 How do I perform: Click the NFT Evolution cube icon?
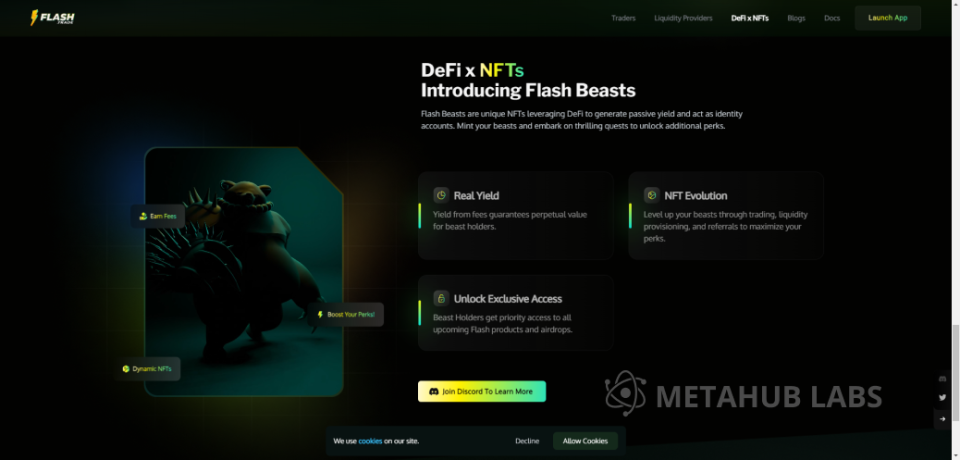[651, 195]
